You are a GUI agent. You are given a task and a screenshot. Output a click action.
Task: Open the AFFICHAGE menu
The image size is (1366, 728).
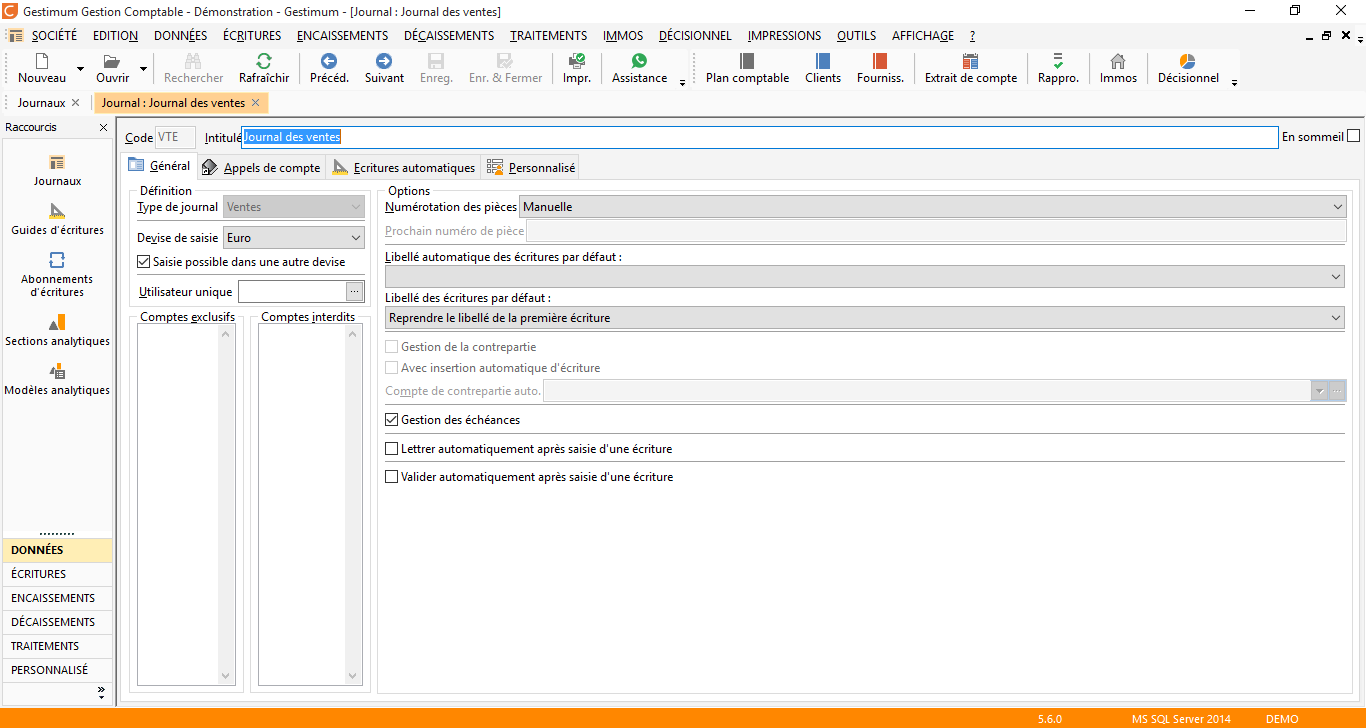click(x=923, y=36)
